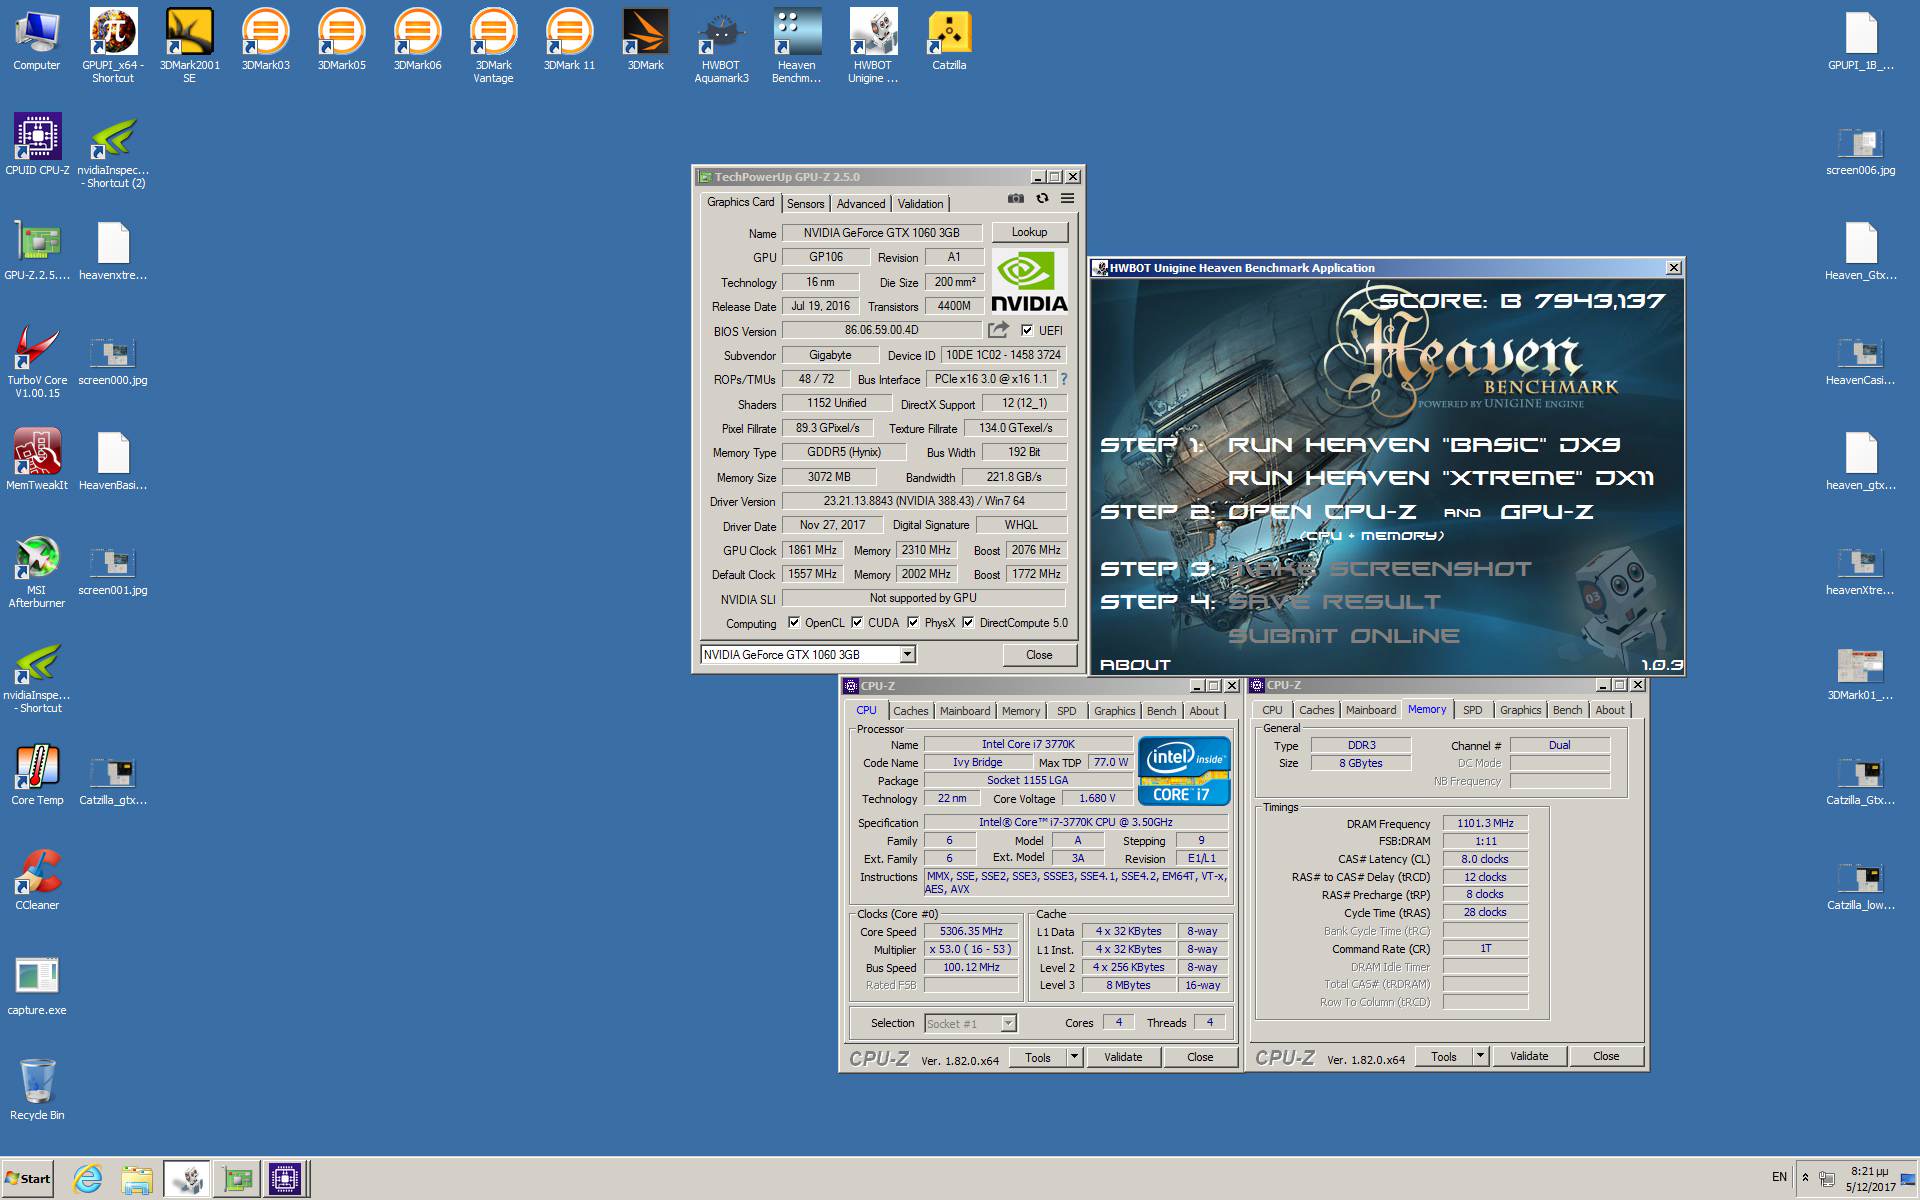Open the GPU selection dropdown in GPU-Z

coord(907,654)
